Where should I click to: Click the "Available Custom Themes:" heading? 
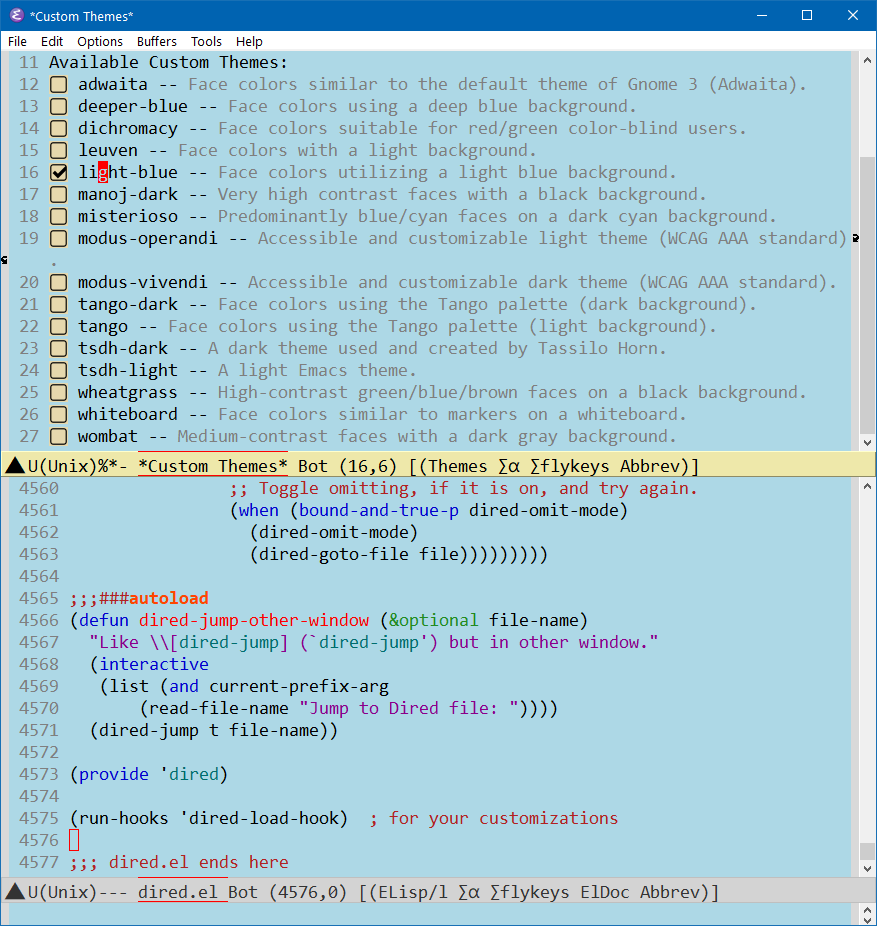point(168,63)
